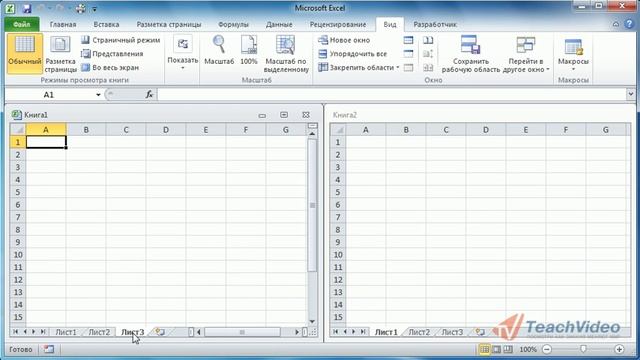
Task: Open the Формулы ribbon tab
Action: point(233,24)
